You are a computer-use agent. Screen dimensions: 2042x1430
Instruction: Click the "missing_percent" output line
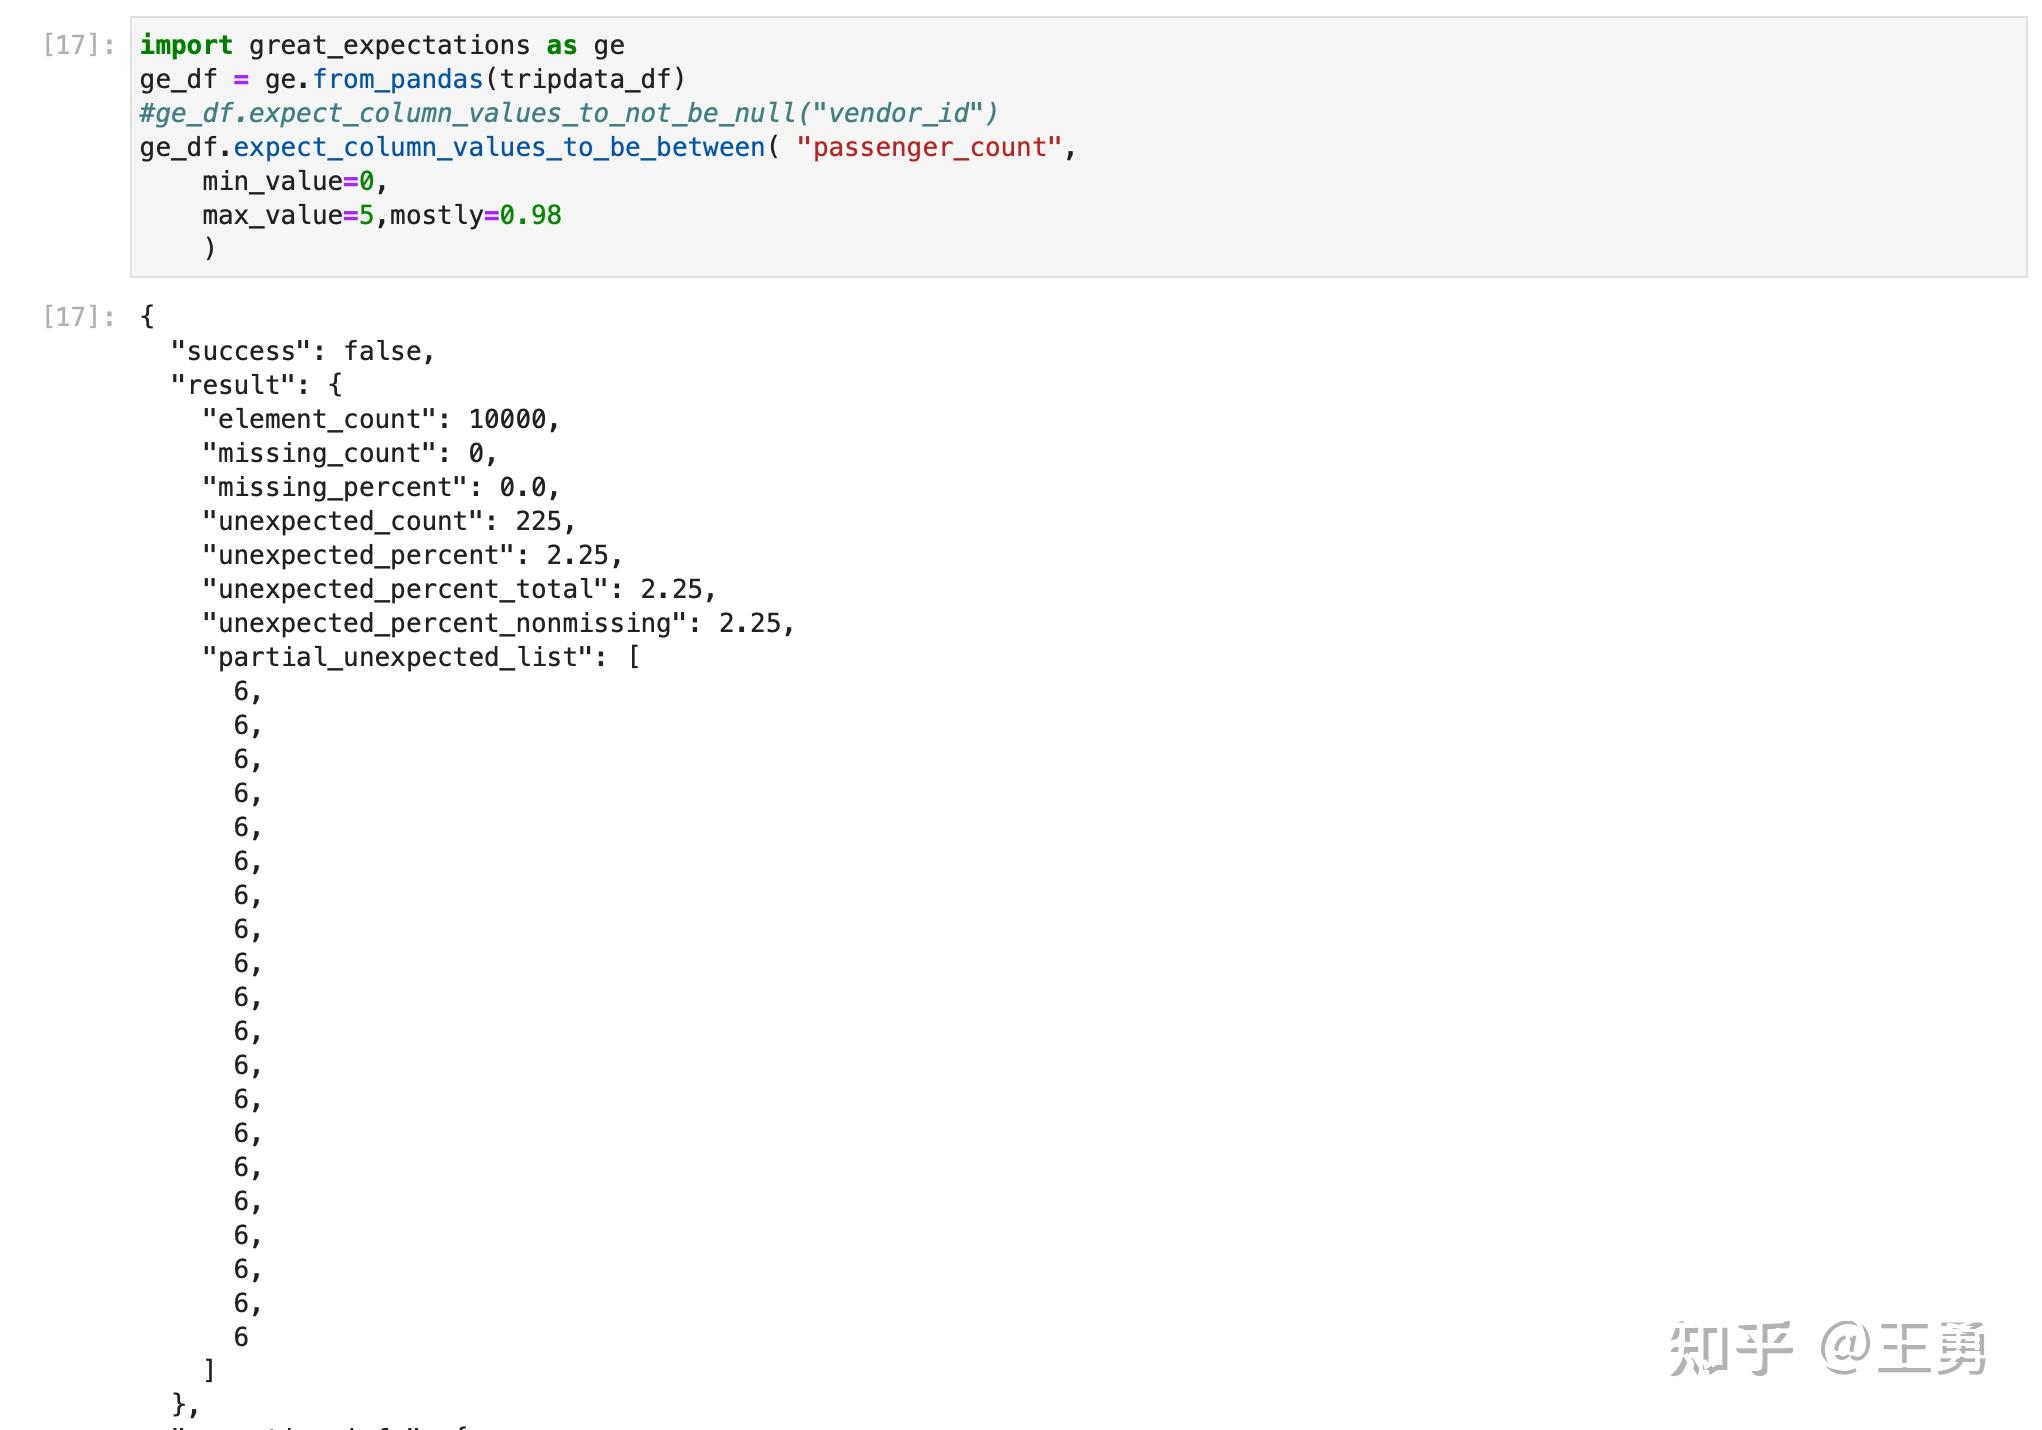pyautogui.click(x=380, y=487)
